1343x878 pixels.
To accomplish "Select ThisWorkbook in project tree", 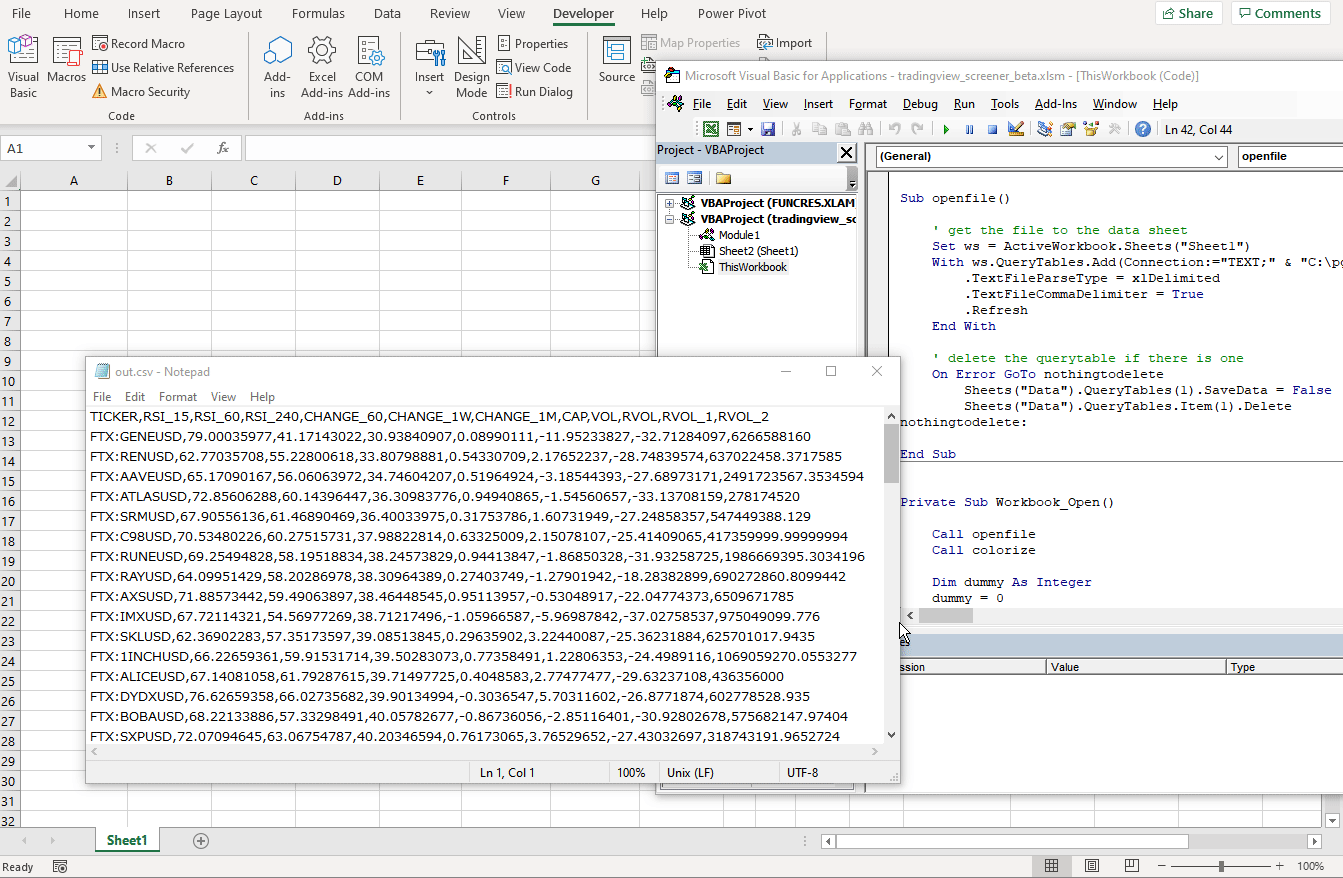I will pyautogui.click(x=752, y=267).
